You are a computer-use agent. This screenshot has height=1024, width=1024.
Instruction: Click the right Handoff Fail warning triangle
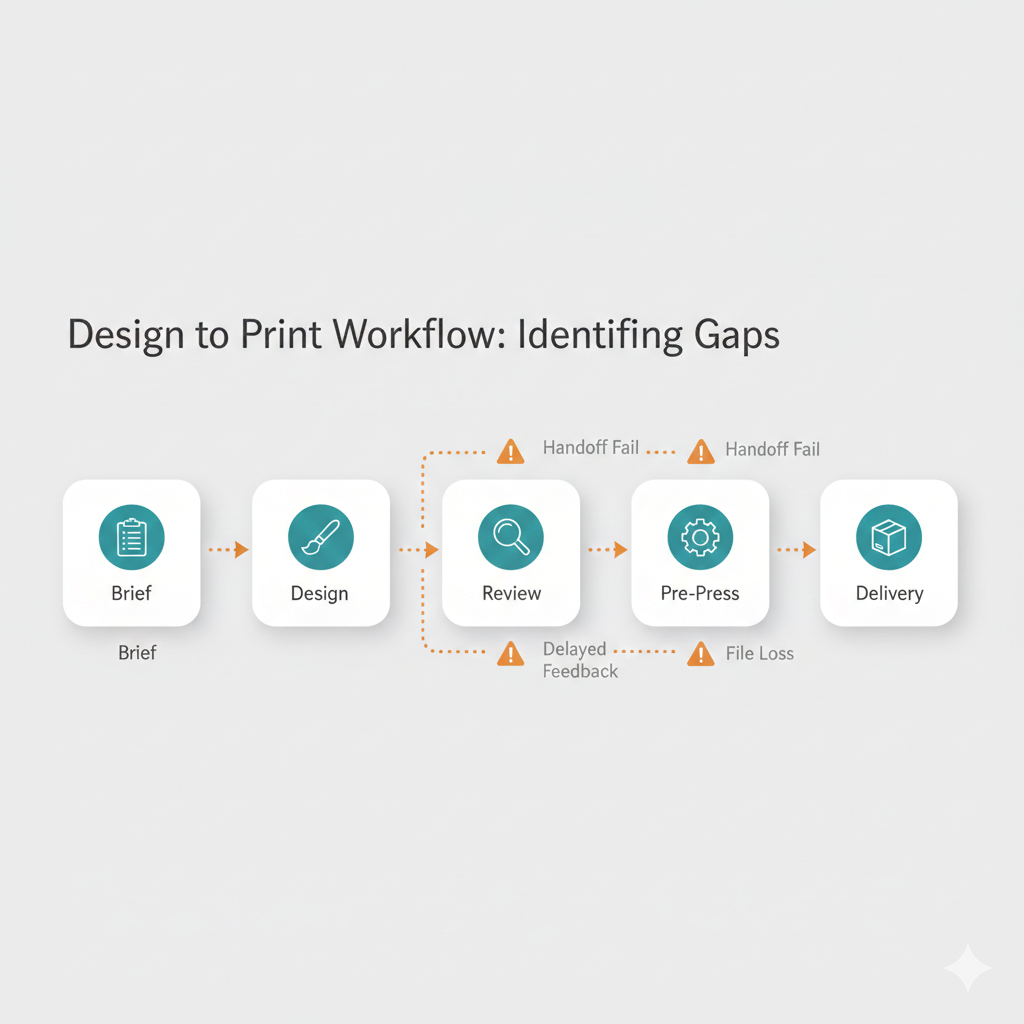pyautogui.click(x=700, y=451)
